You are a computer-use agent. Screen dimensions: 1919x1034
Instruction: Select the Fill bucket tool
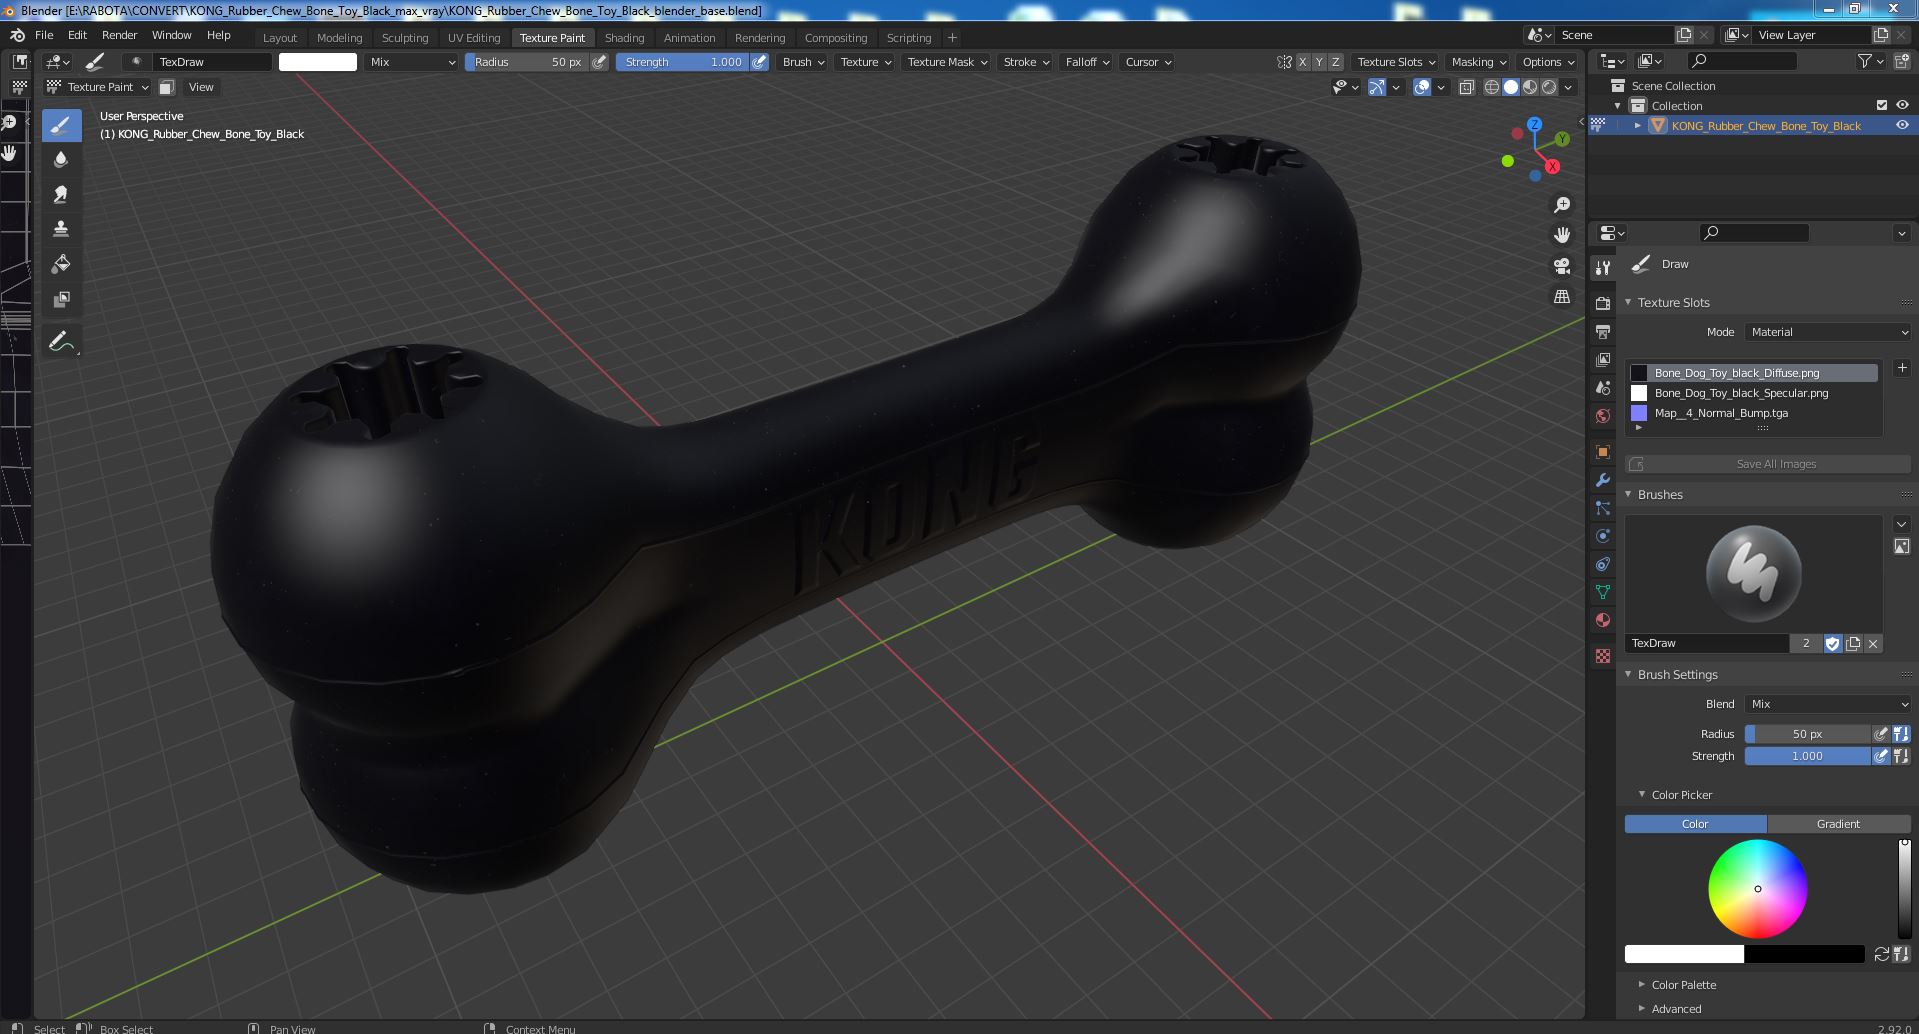point(61,264)
